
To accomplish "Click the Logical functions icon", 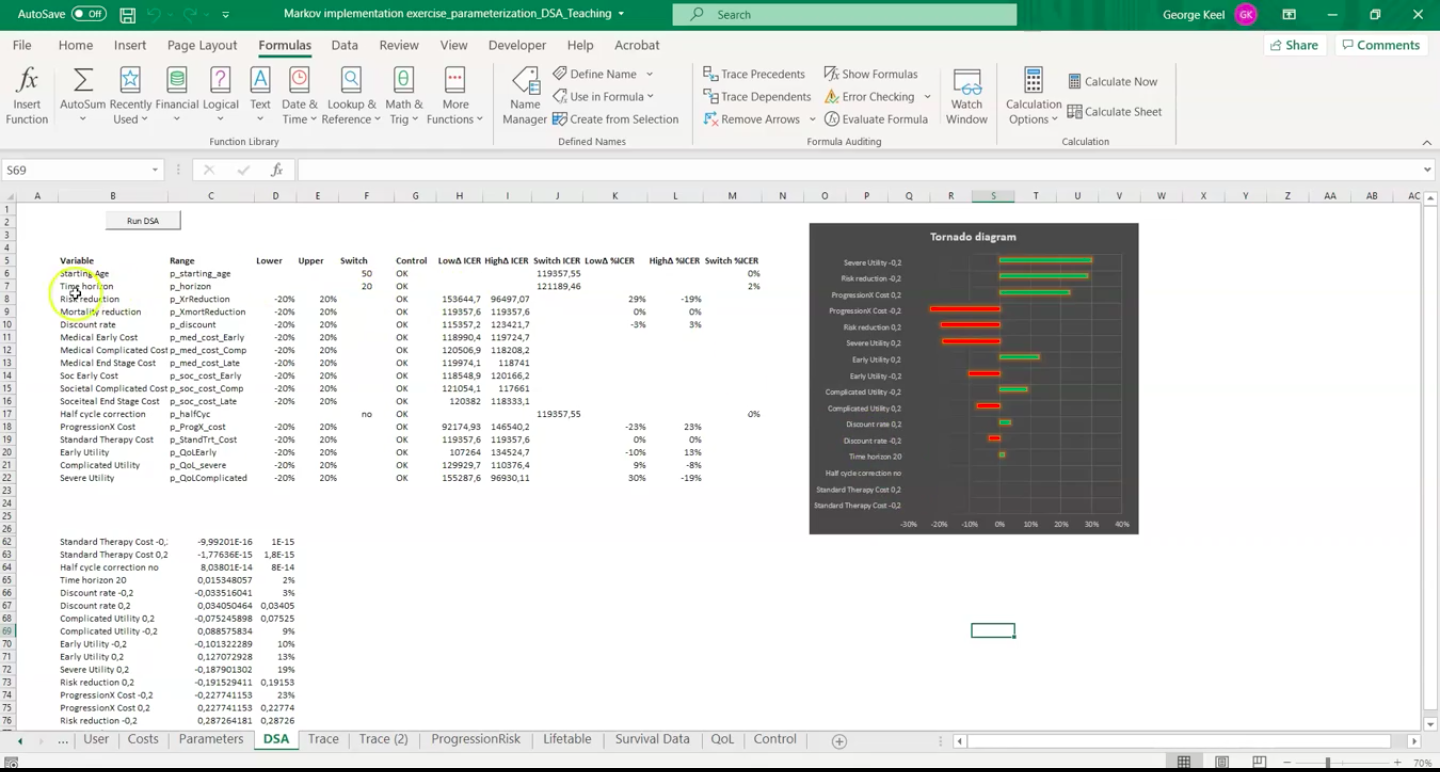I will click(221, 82).
